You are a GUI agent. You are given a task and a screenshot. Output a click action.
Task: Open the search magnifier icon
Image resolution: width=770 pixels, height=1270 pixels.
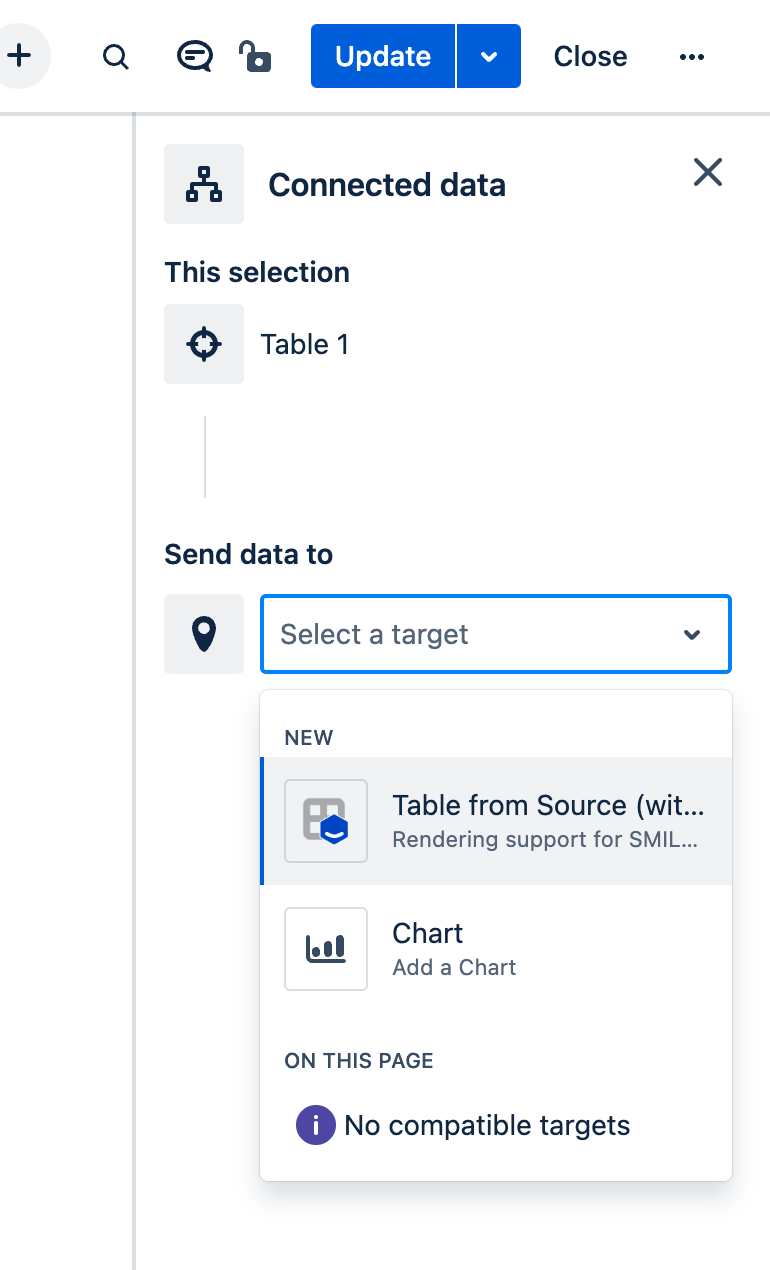pos(116,57)
